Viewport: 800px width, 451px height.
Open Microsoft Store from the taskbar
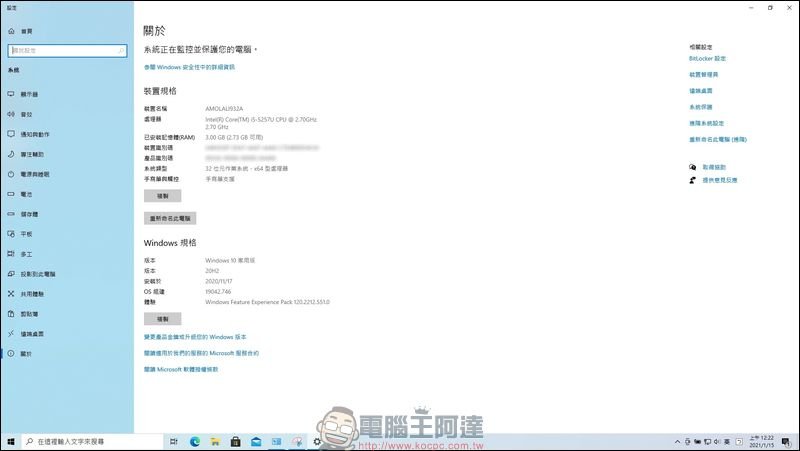click(236, 442)
